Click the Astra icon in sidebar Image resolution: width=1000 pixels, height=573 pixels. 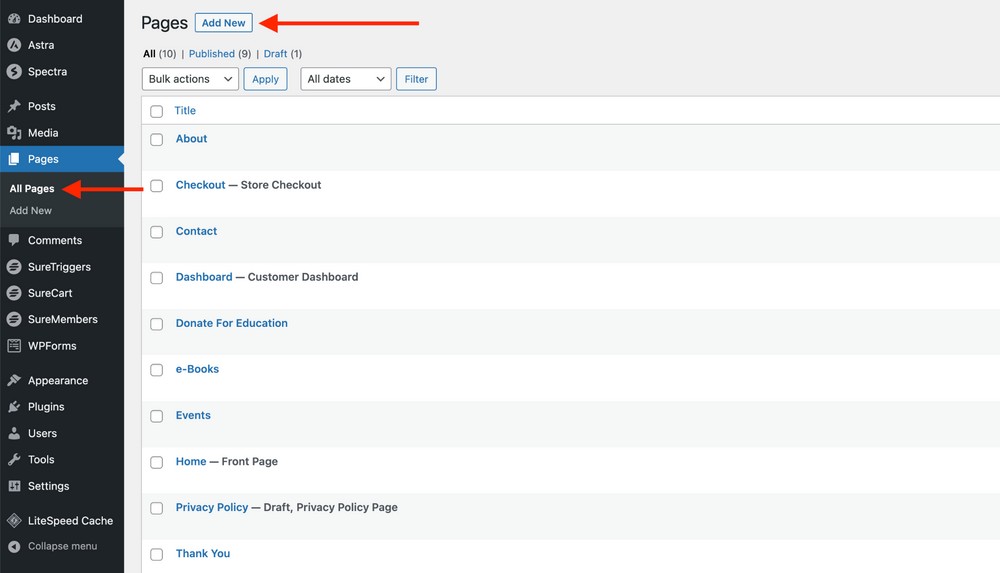[14, 45]
